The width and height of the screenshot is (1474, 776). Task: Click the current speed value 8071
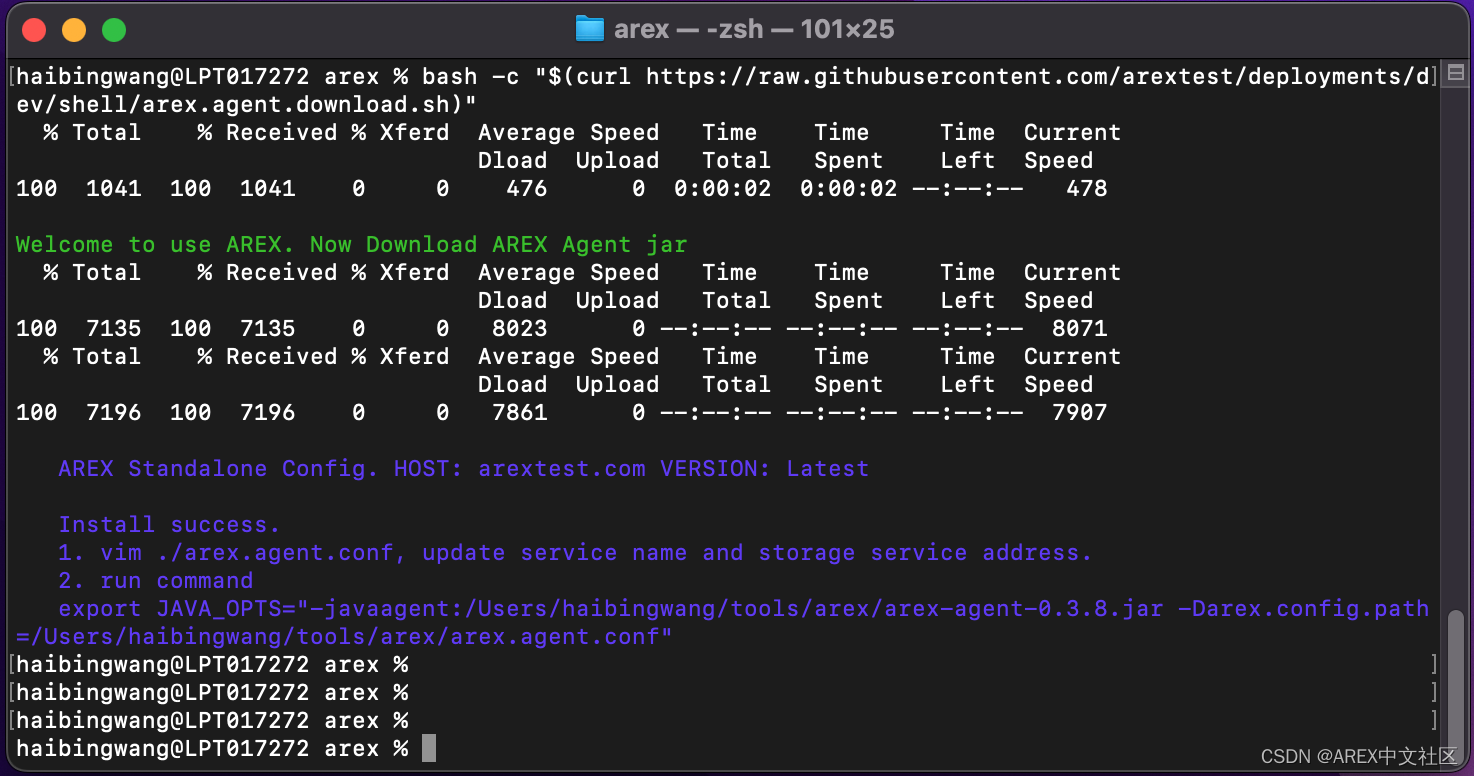coord(1079,329)
